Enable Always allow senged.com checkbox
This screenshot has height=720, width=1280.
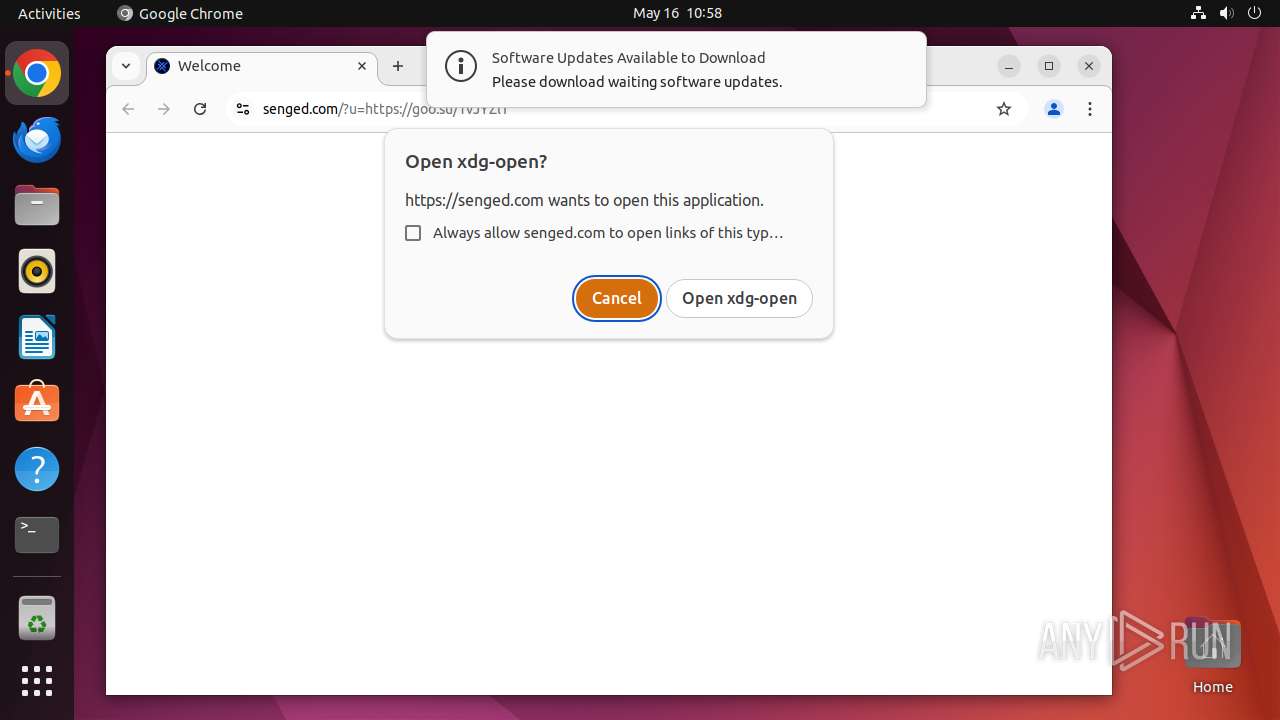coord(413,233)
